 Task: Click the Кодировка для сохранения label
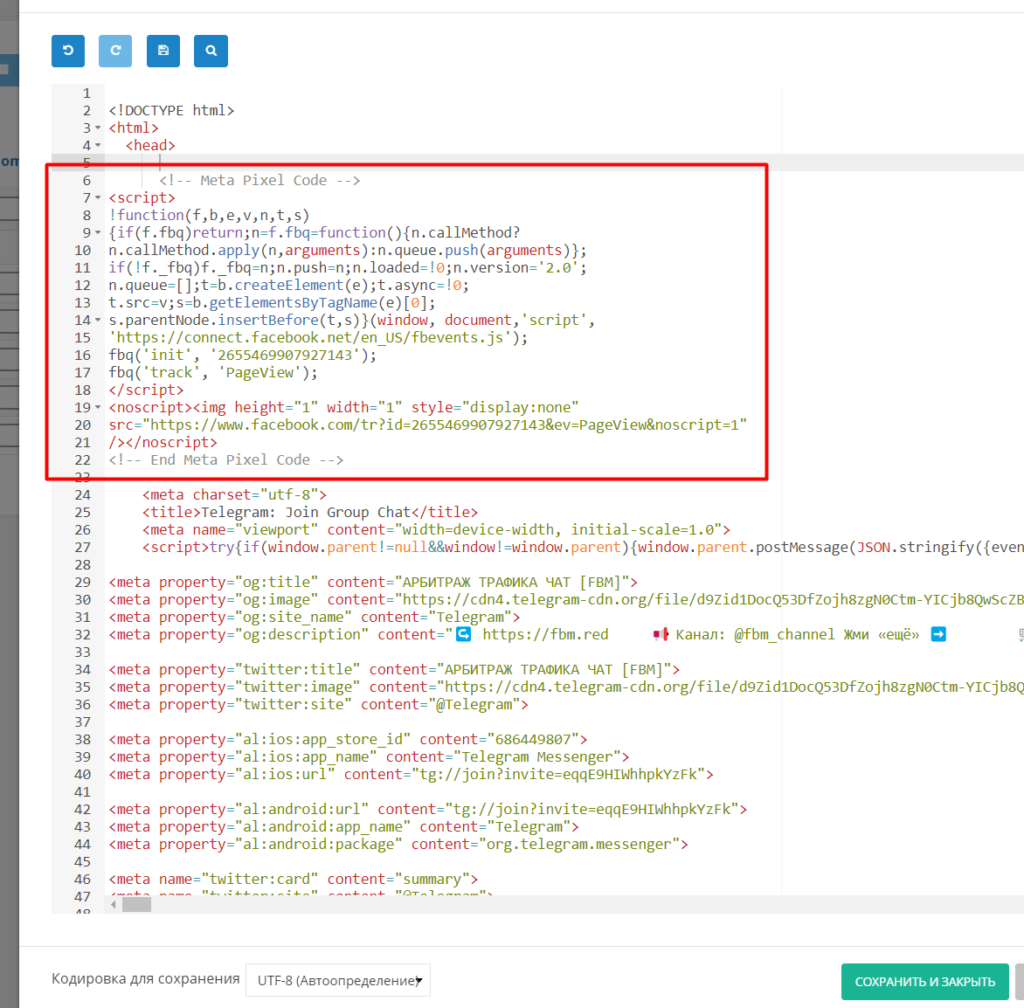coord(146,979)
